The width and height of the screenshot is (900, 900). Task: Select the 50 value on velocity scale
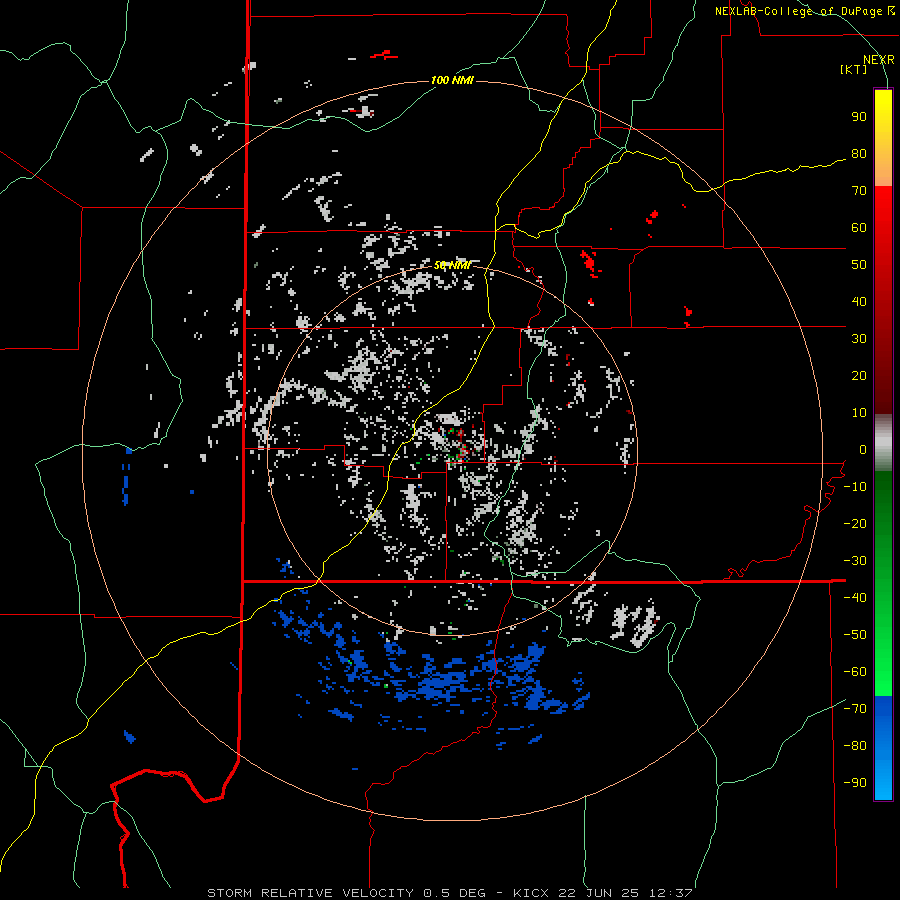pos(859,265)
